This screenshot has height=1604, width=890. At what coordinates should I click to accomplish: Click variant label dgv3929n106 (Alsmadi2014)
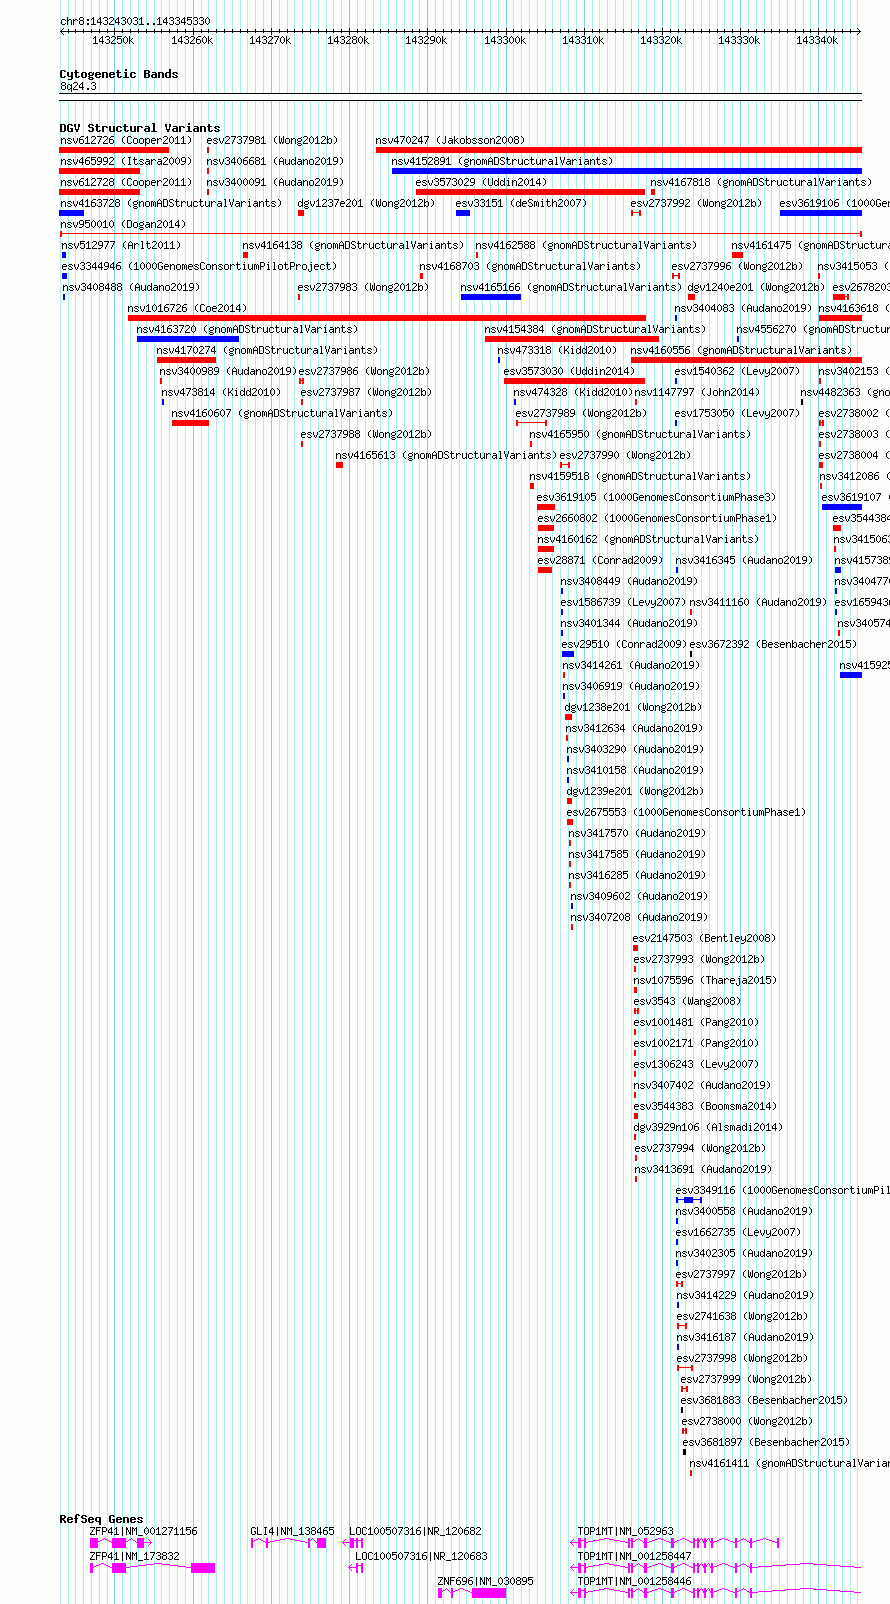click(x=709, y=1127)
